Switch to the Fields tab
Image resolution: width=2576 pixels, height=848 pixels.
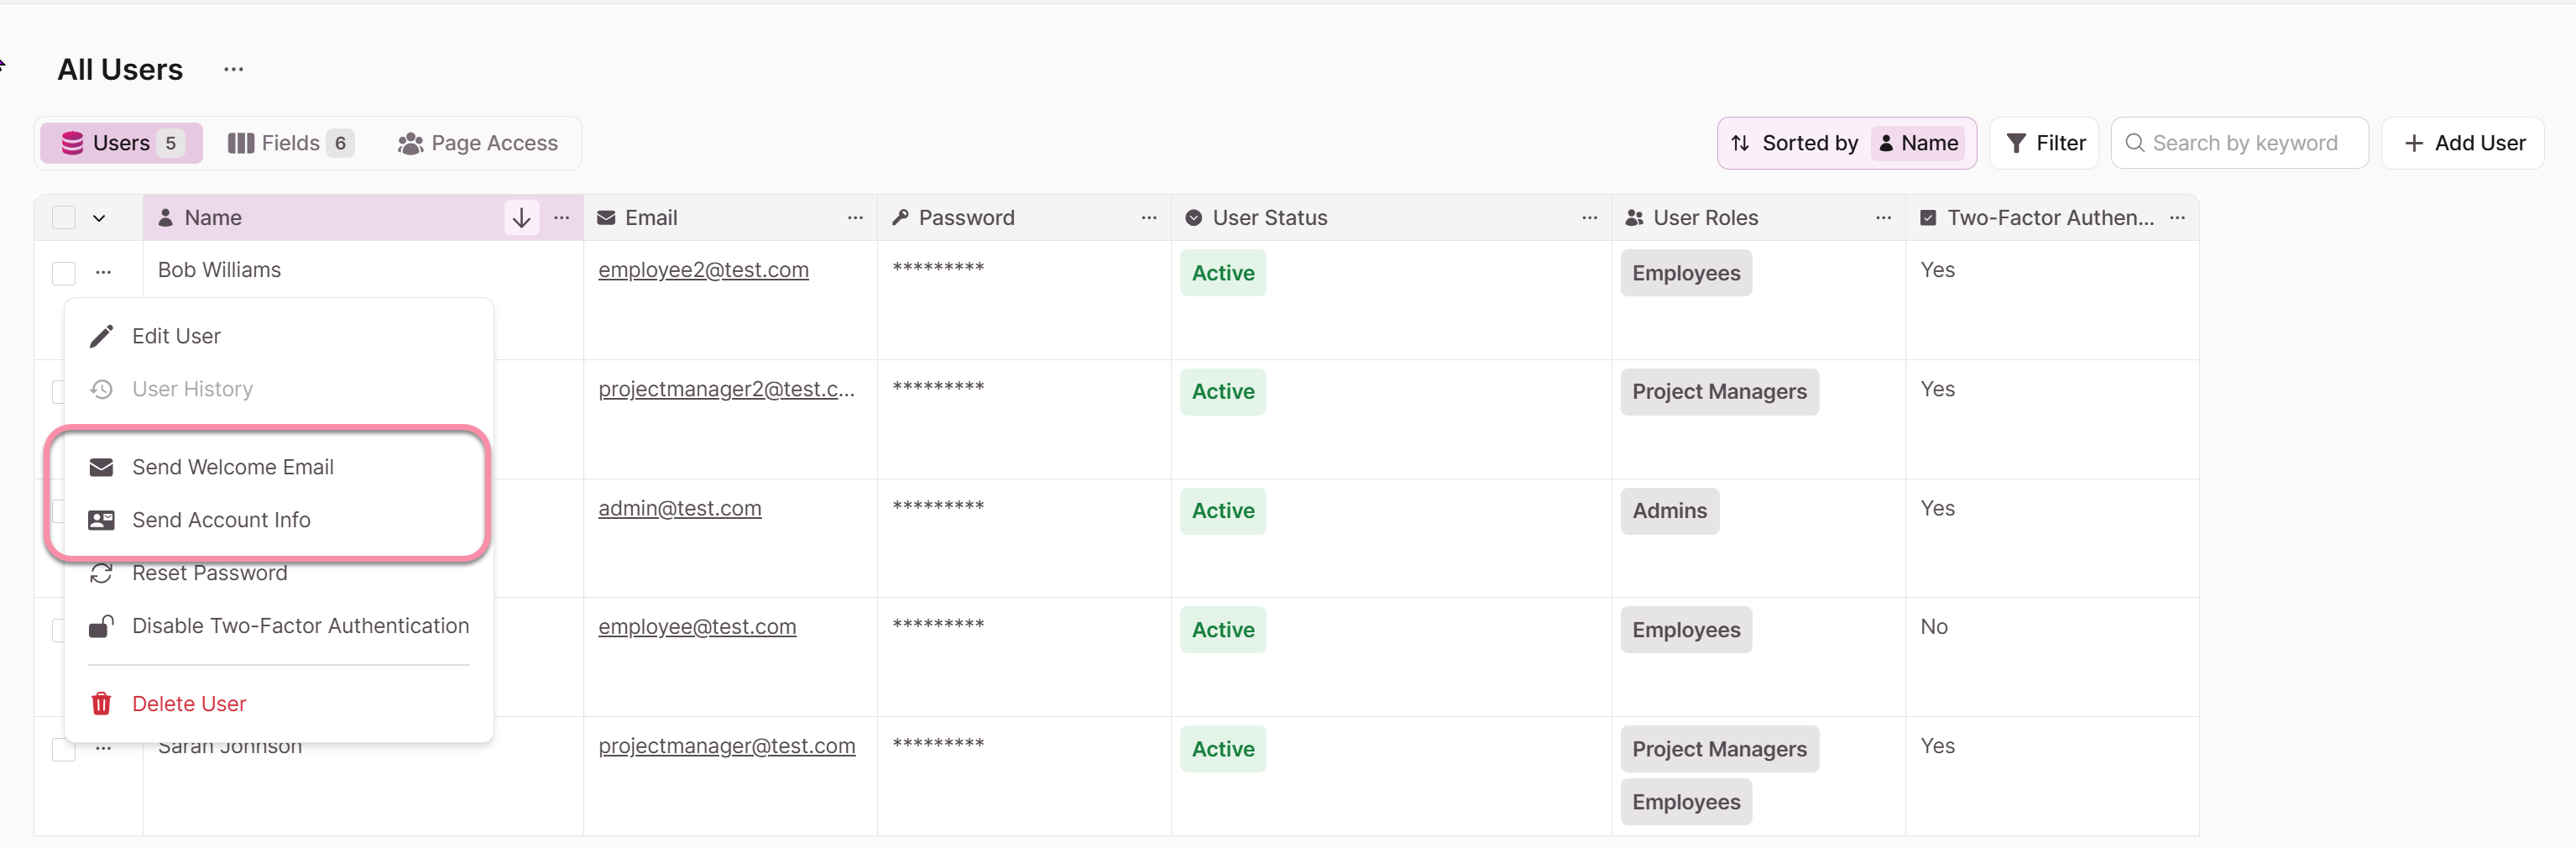(290, 143)
